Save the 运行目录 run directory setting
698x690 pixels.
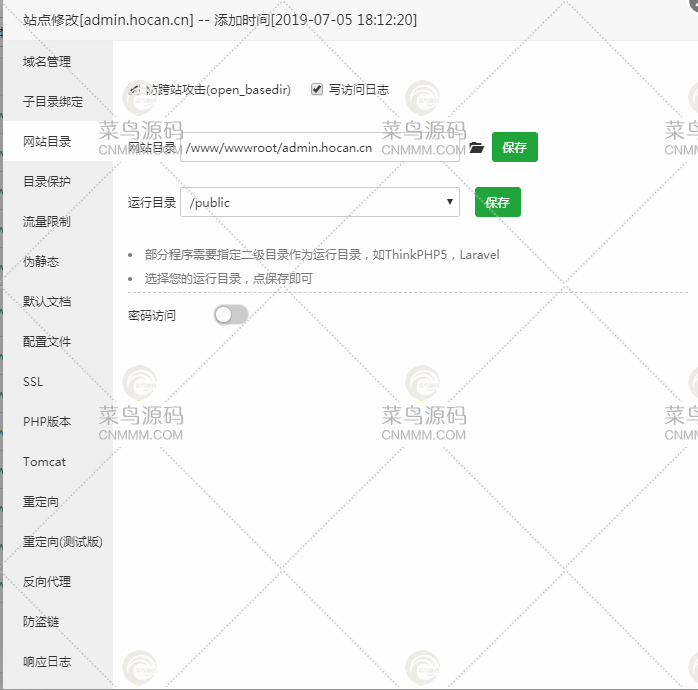click(x=498, y=202)
